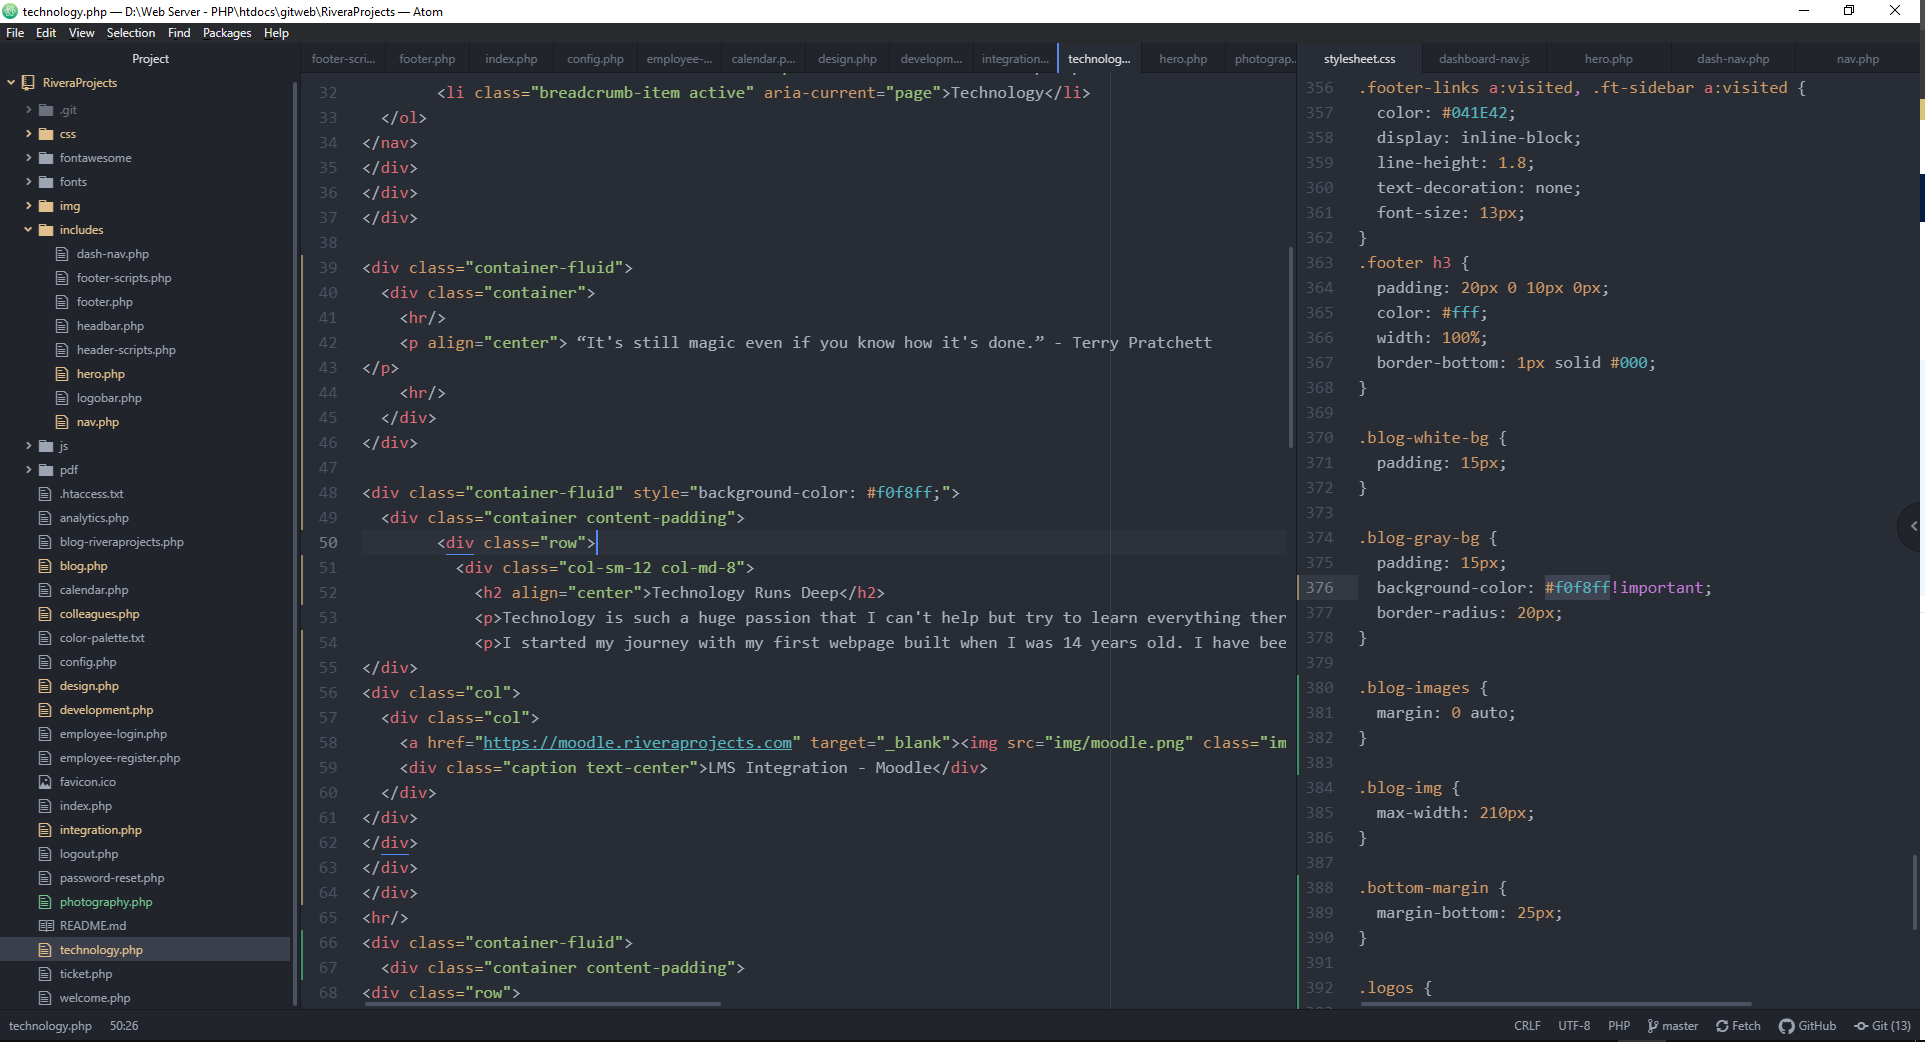Switch to the stylesheet.css tab

pos(1359,59)
